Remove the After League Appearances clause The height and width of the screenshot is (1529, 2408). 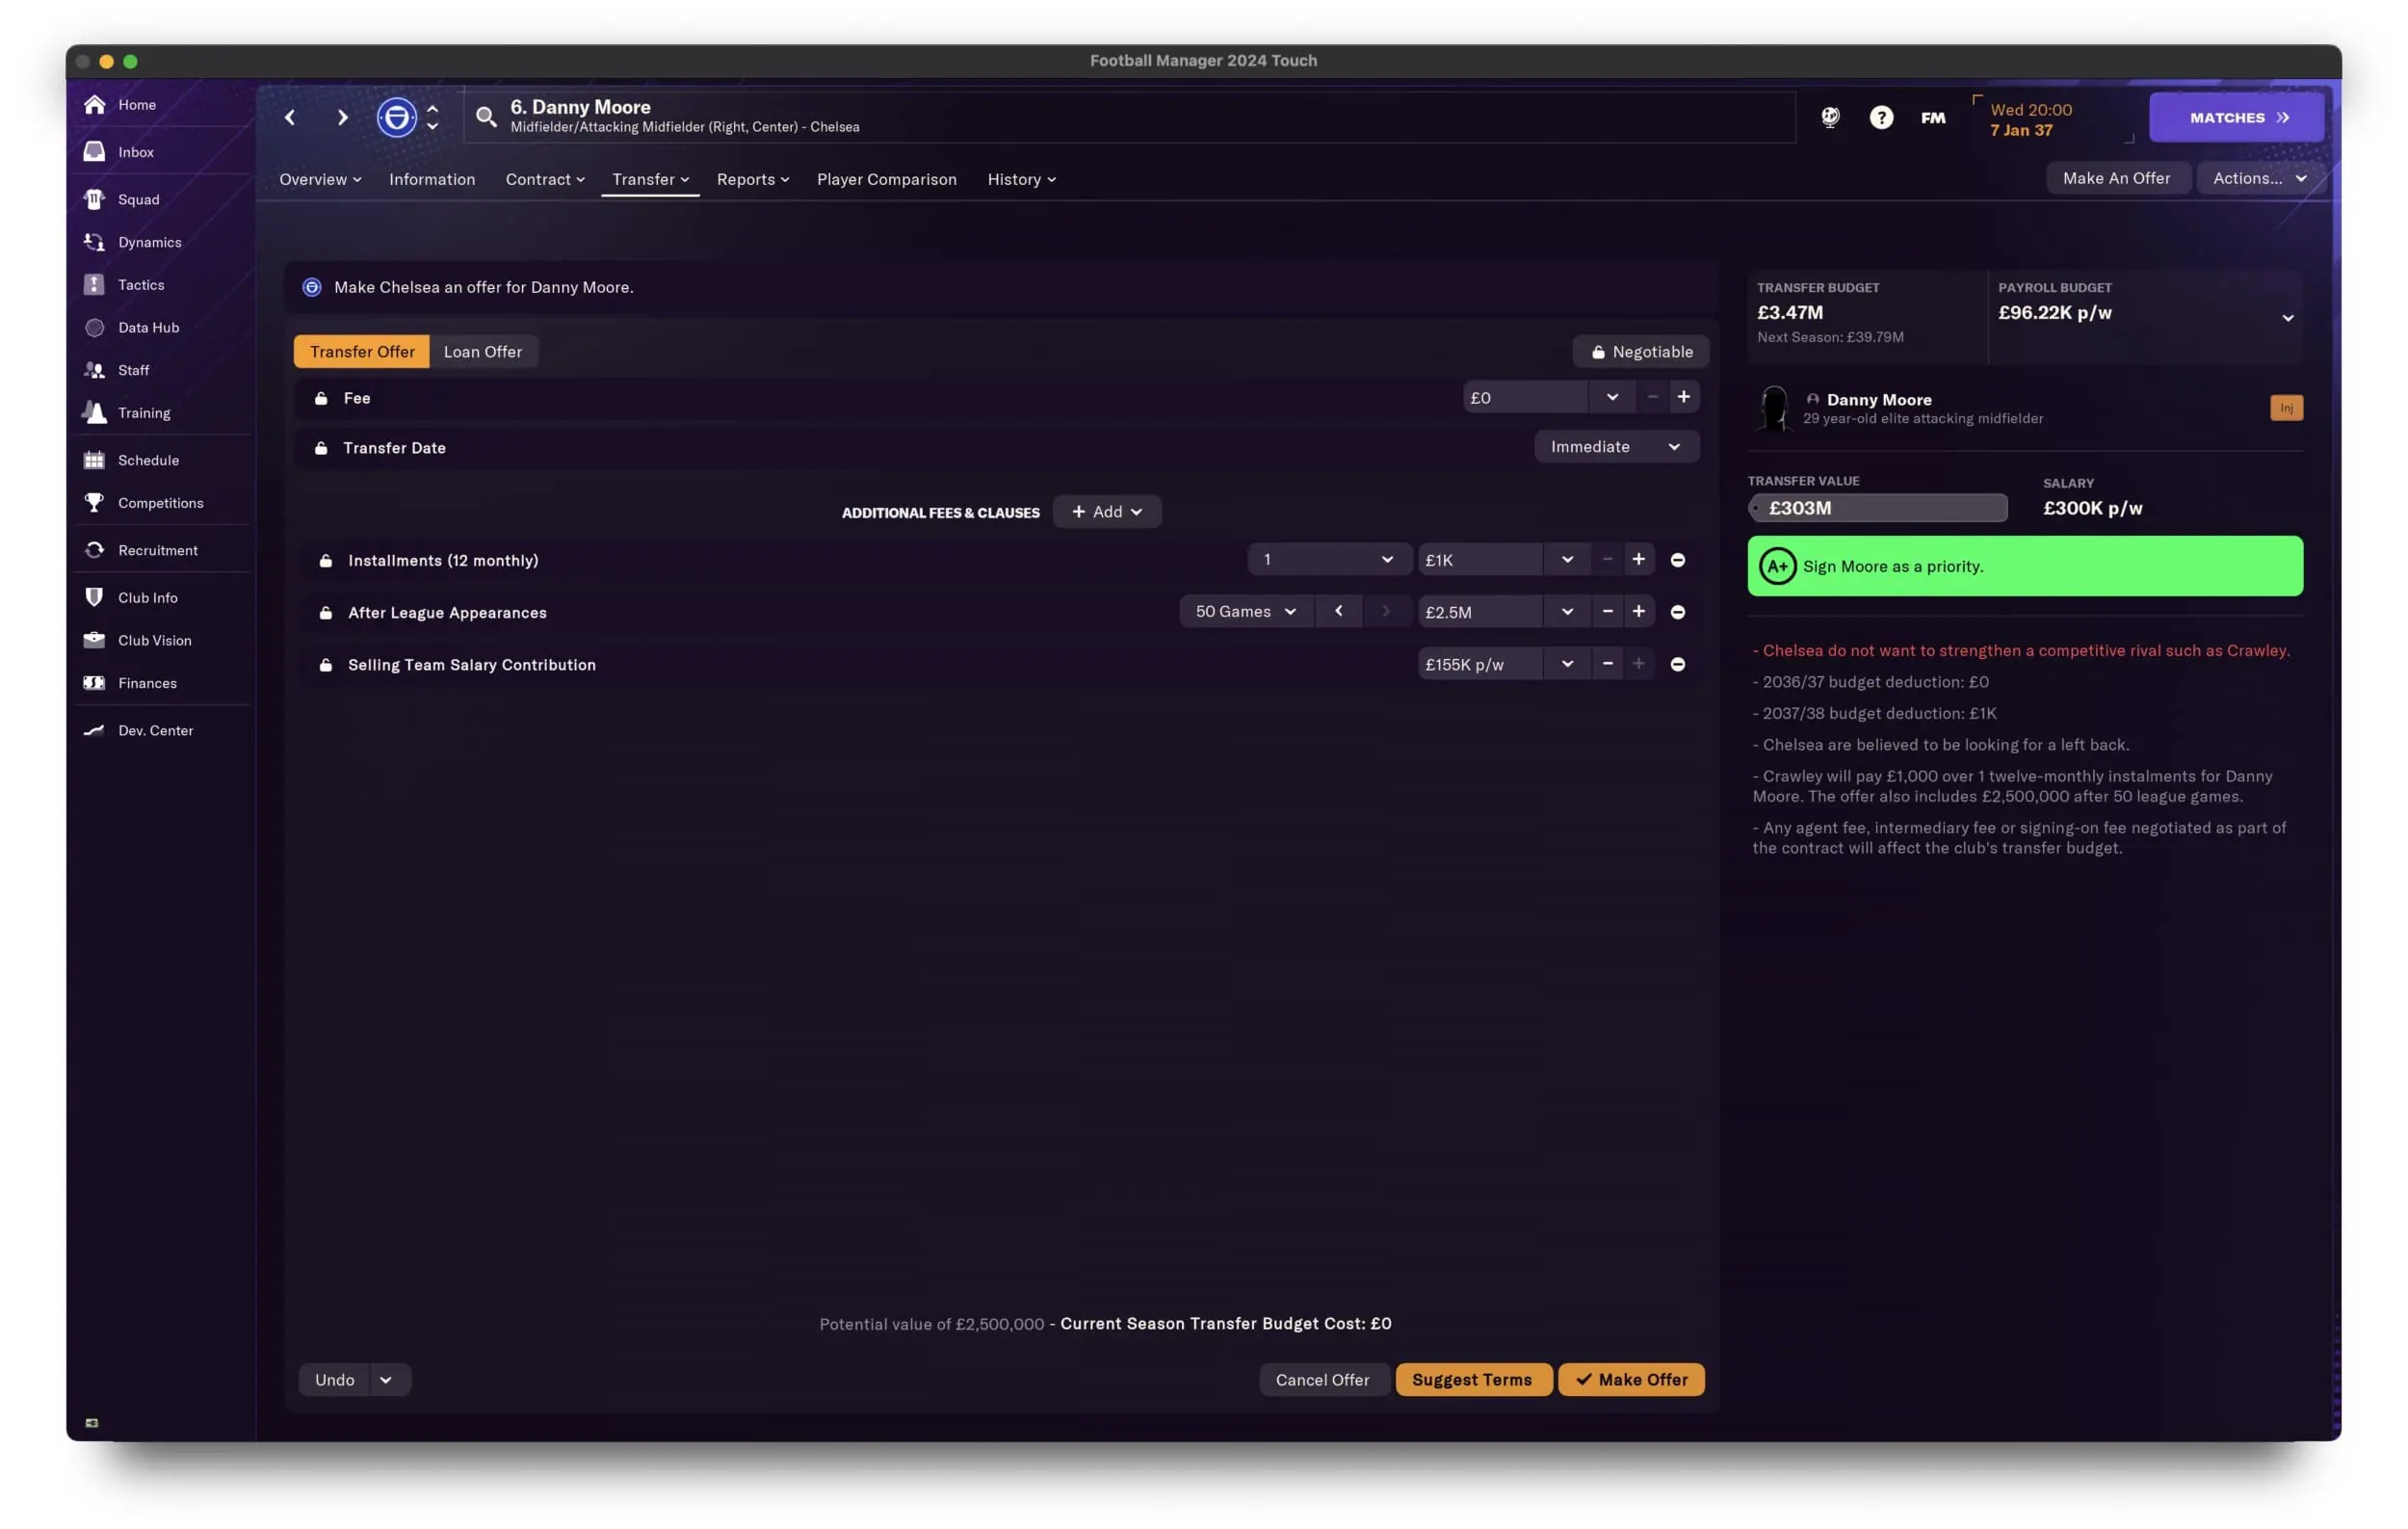1678,612
